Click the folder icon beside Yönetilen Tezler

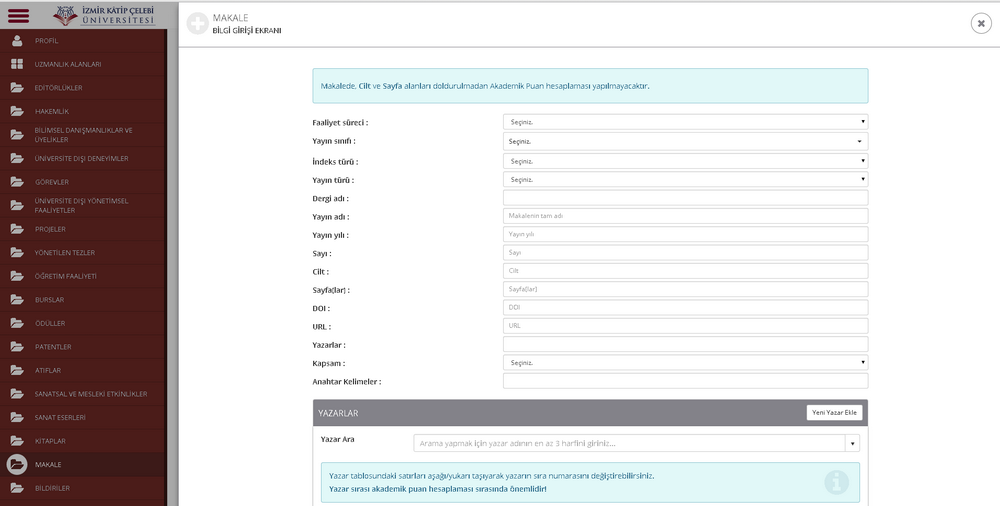tap(17, 253)
